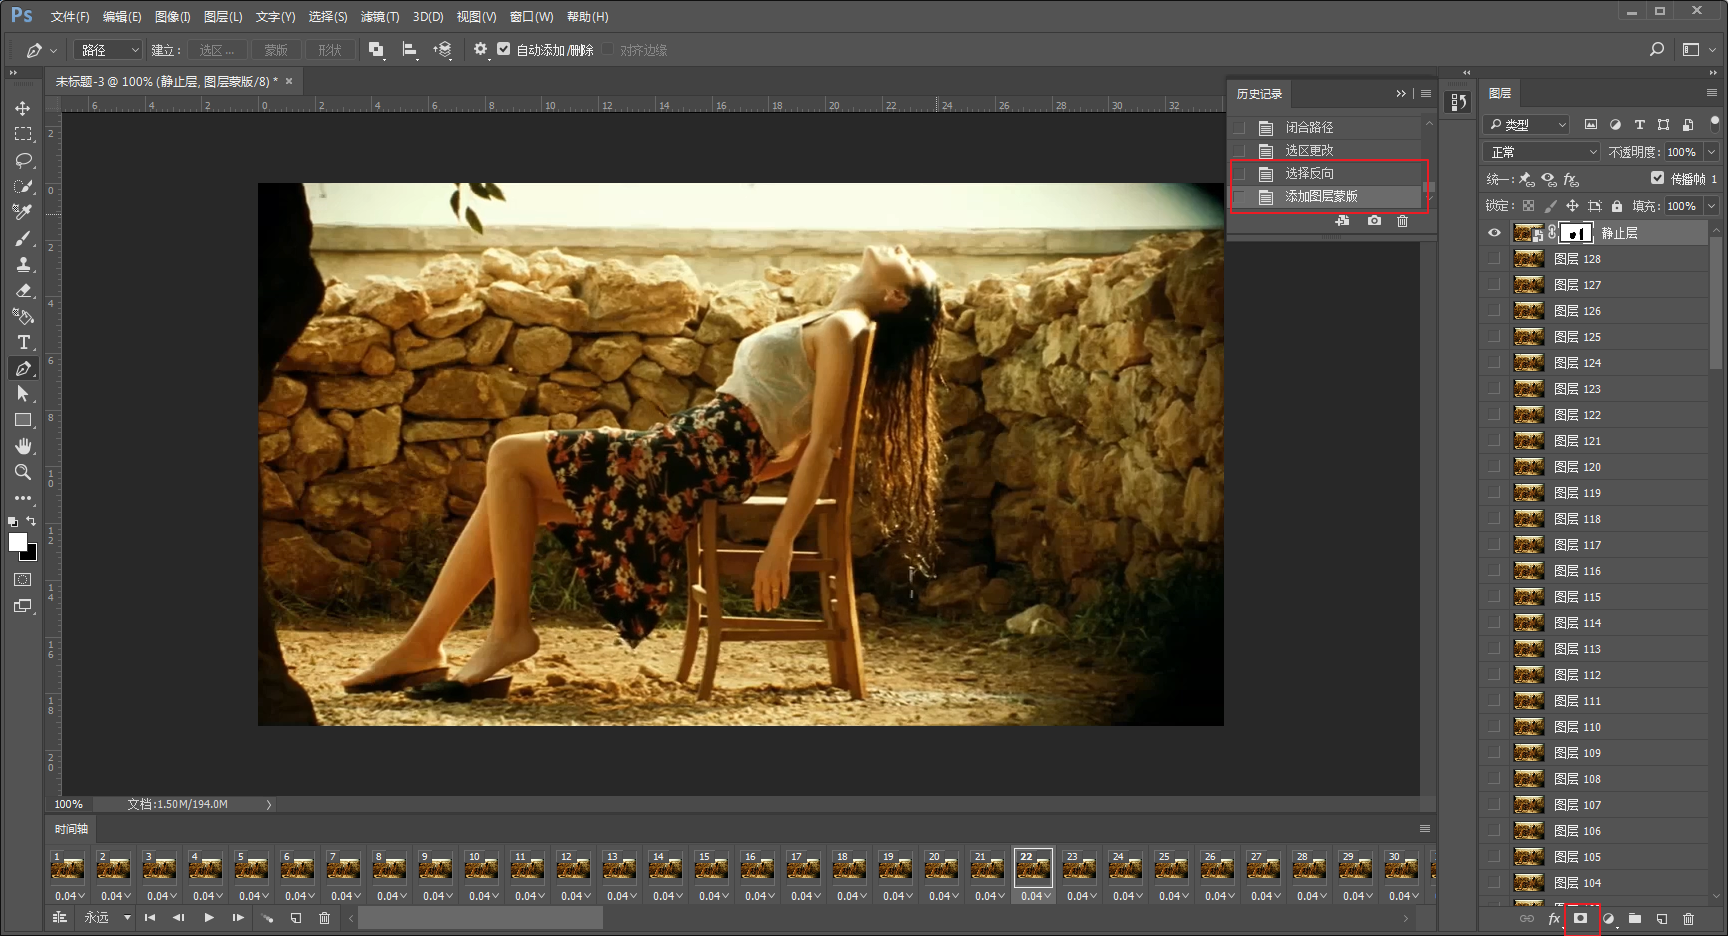Hide the 静止层 layer visibility eye
Image resolution: width=1728 pixels, height=936 pixels.
tap(1494, 233)
